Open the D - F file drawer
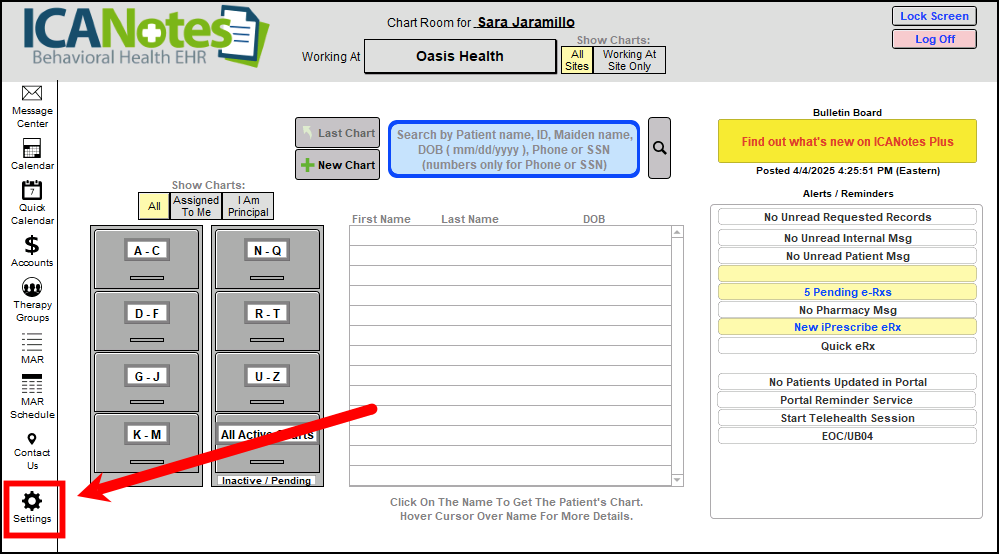Screen dimensions: 999x554 [x=147, y=321]
